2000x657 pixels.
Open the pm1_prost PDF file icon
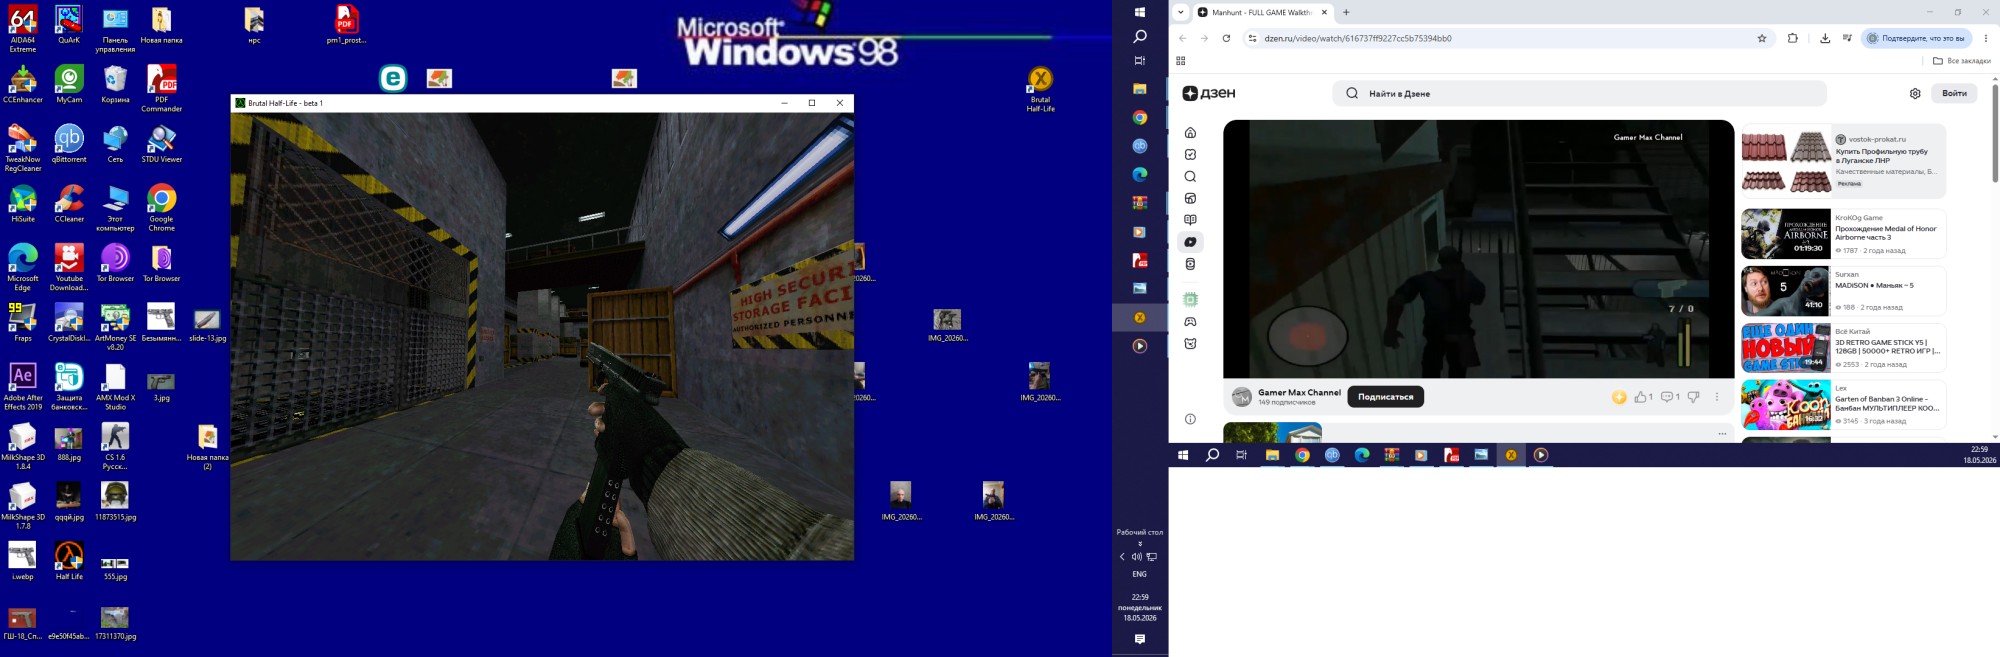pos(346,26)
